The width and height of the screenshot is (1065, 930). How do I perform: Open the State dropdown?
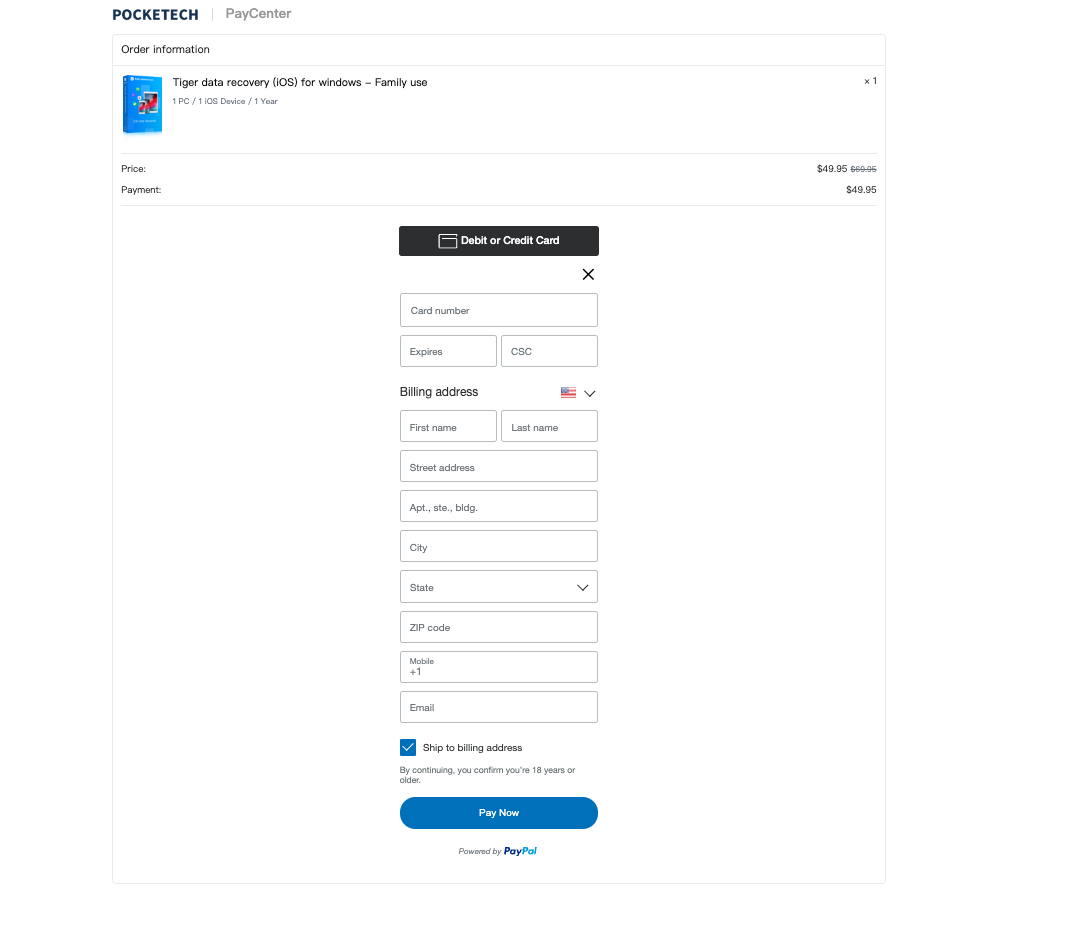click(x=499, y=587)
